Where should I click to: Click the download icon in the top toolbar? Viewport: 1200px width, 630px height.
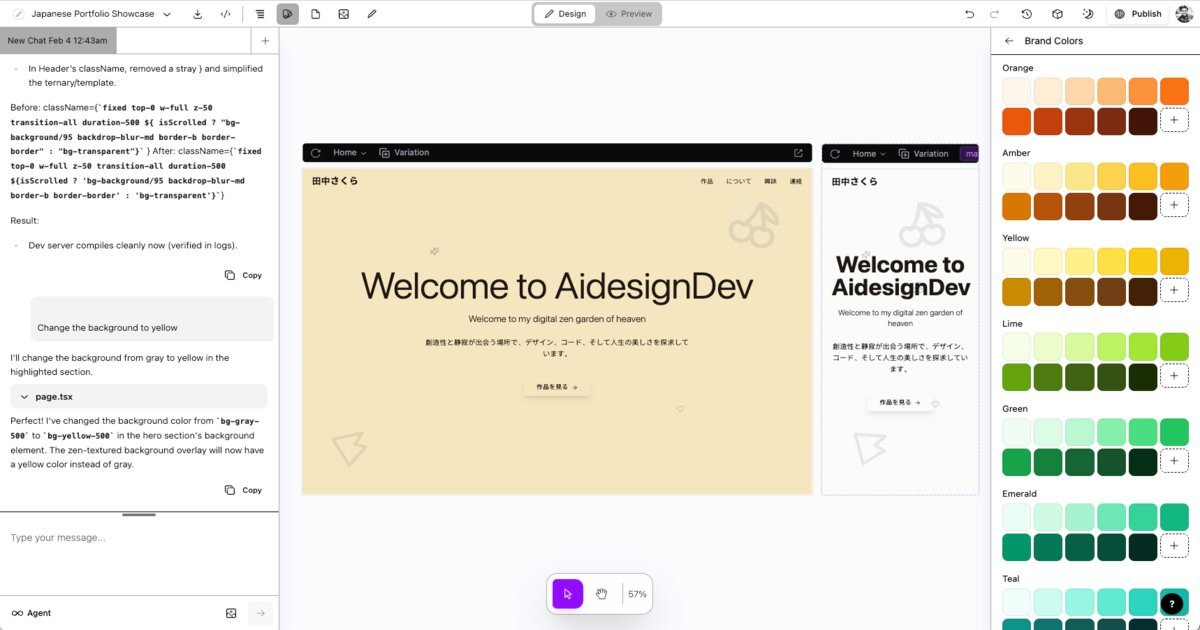[x=197, y=13]
